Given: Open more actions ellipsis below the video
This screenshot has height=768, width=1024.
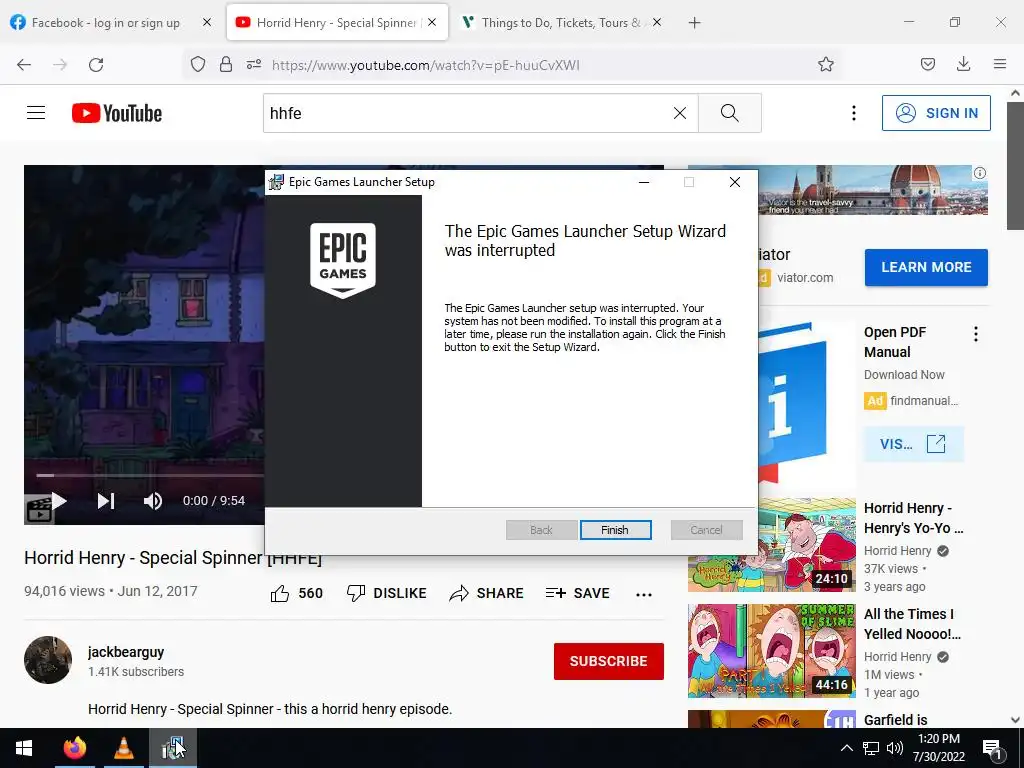Looking at the screenshot, I should [644, 594].
